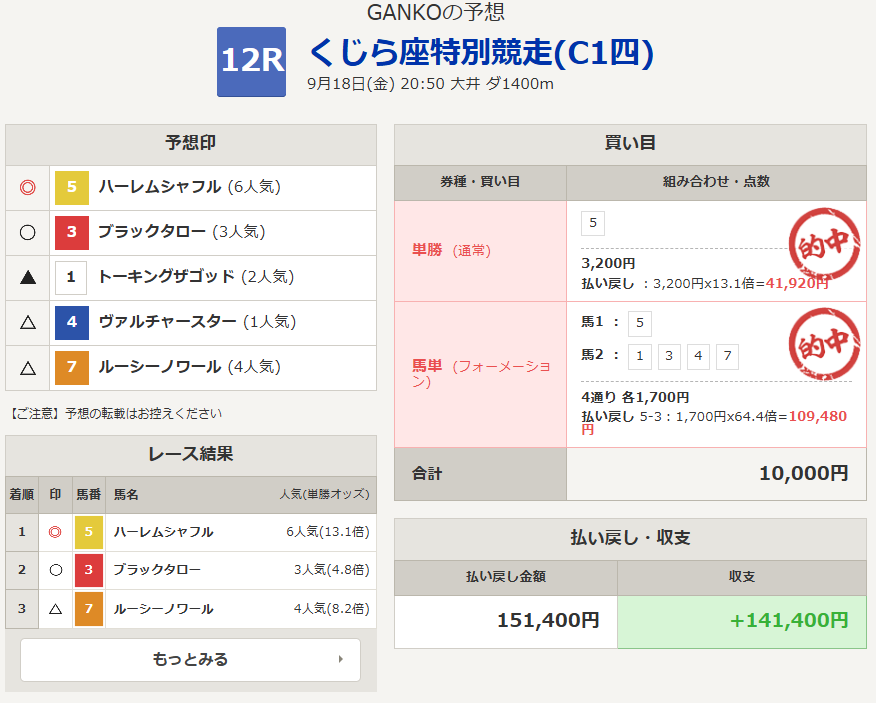Click the 【ご注意】予想の転載はお控えください notice
This screenshot has width=876, height=703.
click(114, 414)
